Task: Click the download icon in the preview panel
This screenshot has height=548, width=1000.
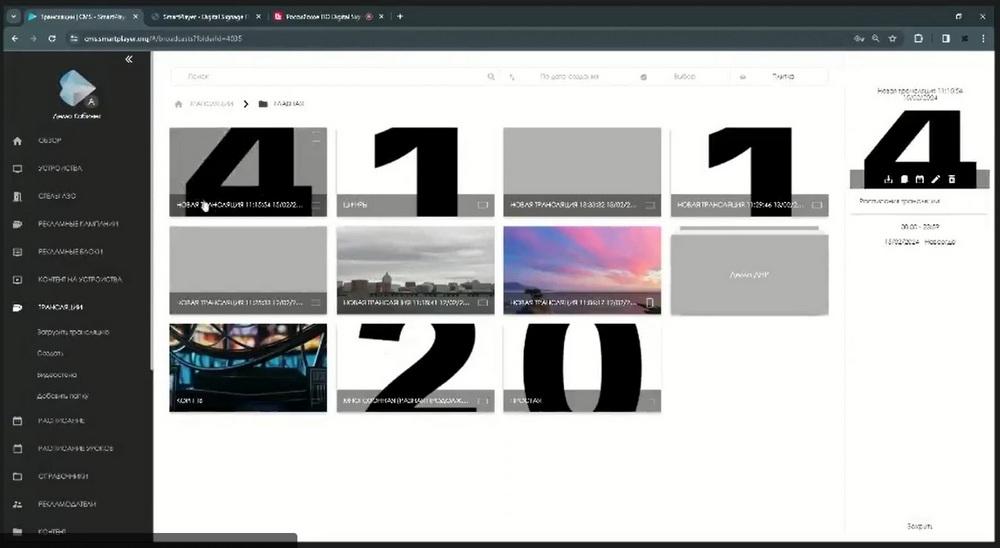Action: [888, 180]
